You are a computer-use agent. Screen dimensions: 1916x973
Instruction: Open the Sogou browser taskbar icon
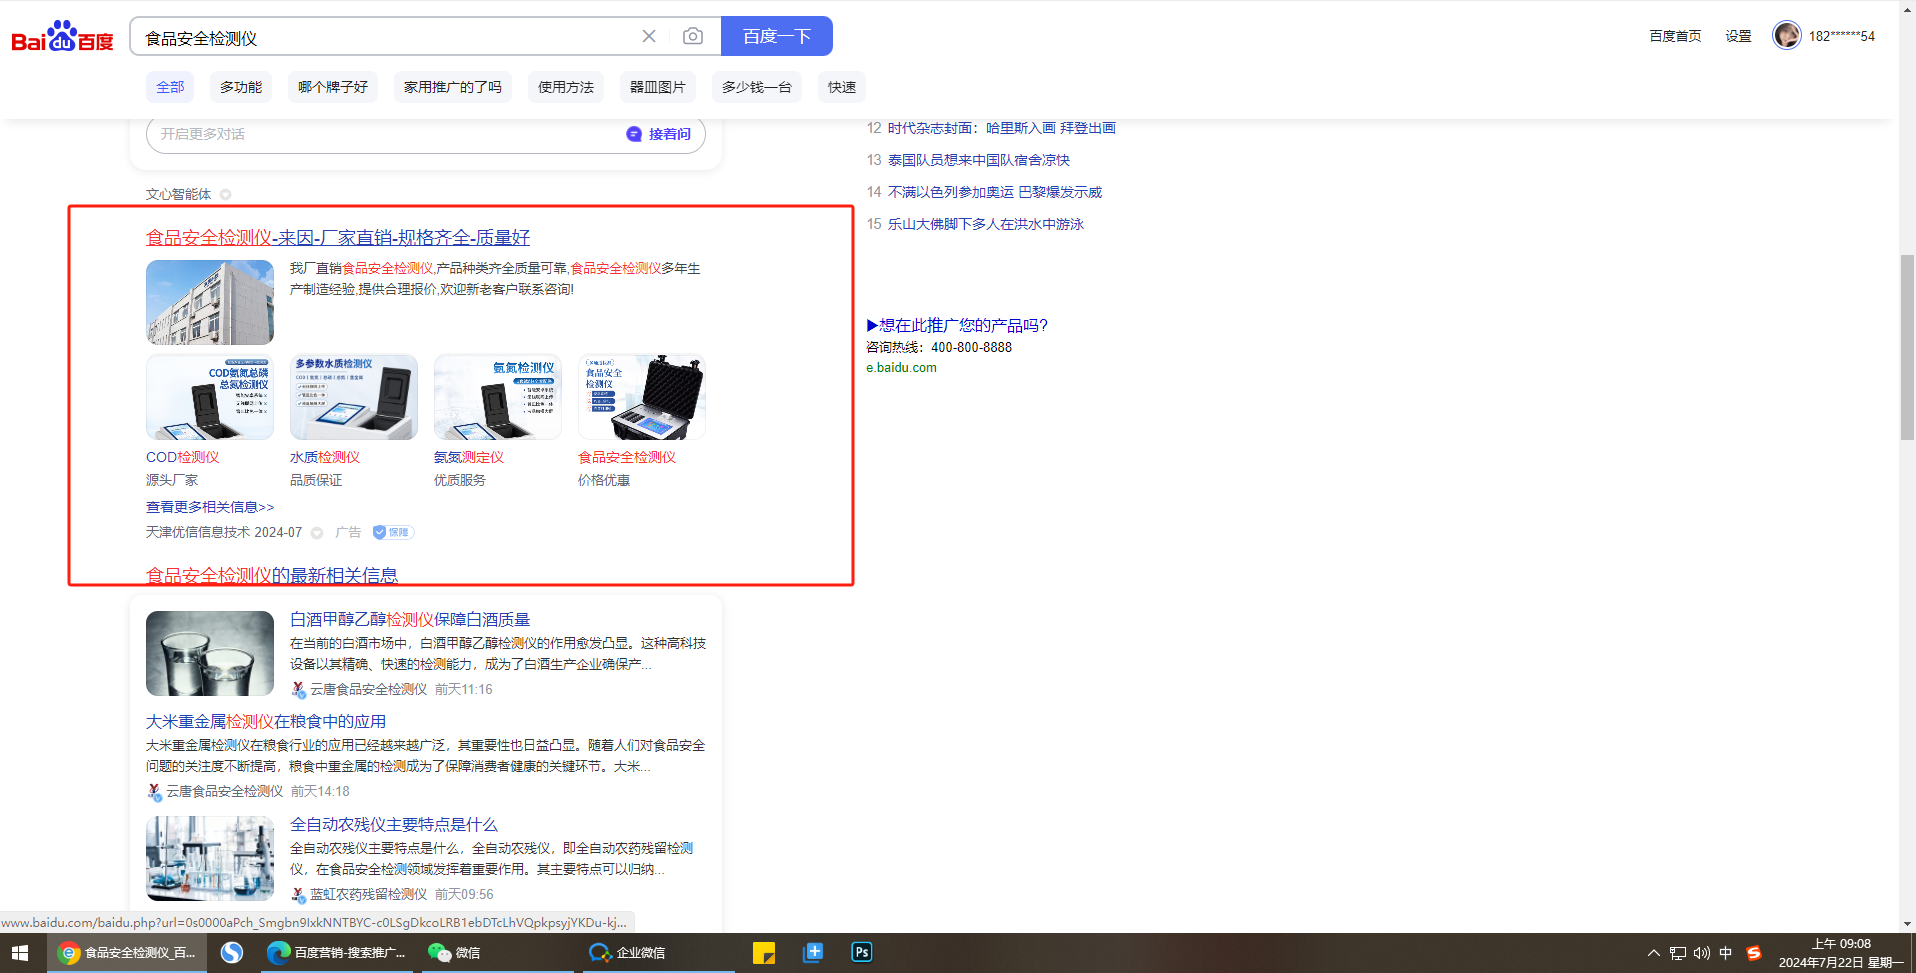pyautogui.click(x=232, y=953)
